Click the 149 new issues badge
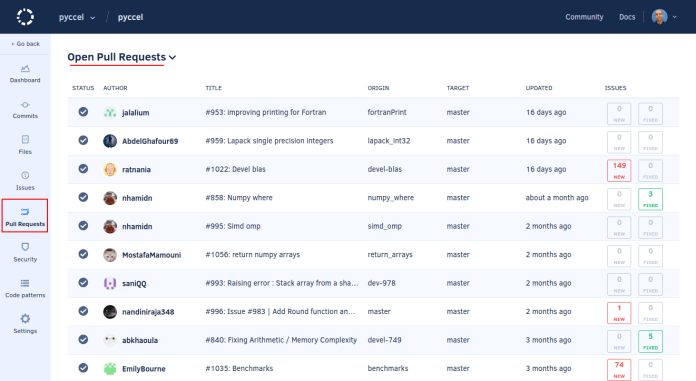 tap(619, 171)
